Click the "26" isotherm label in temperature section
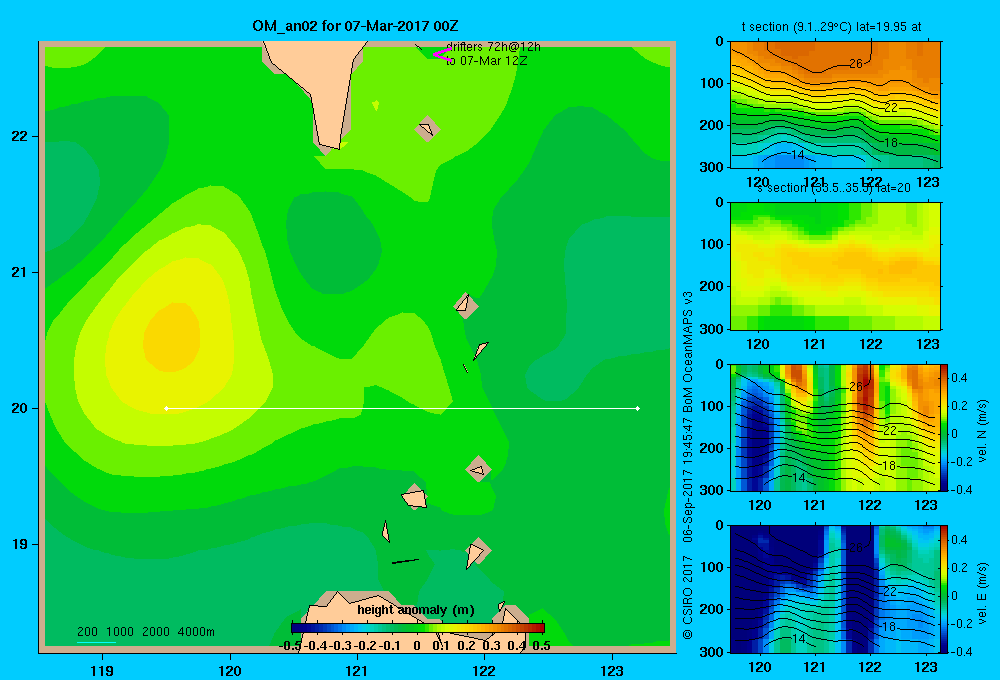The image size is (1000, 680). (x=856, y=63)
